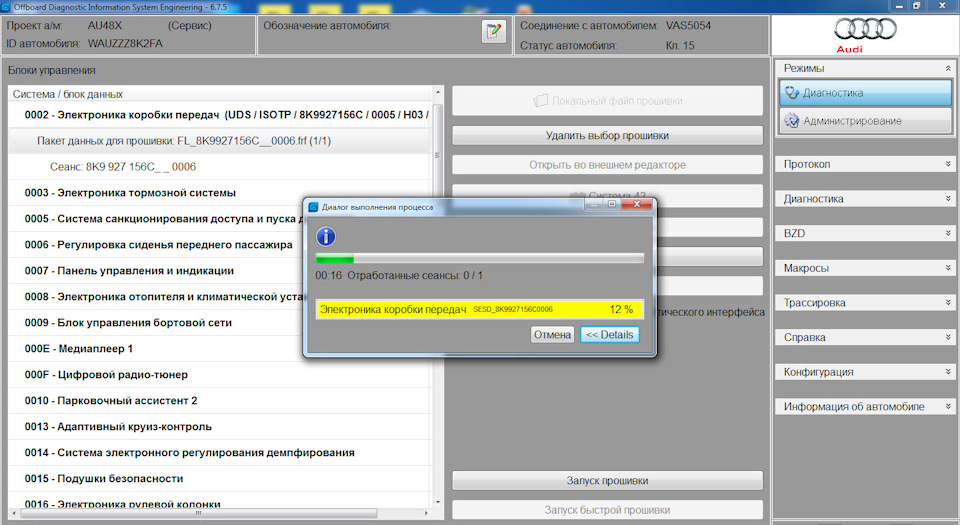Select 0003 - Электроника тормозной системы

tap(220, 193)
